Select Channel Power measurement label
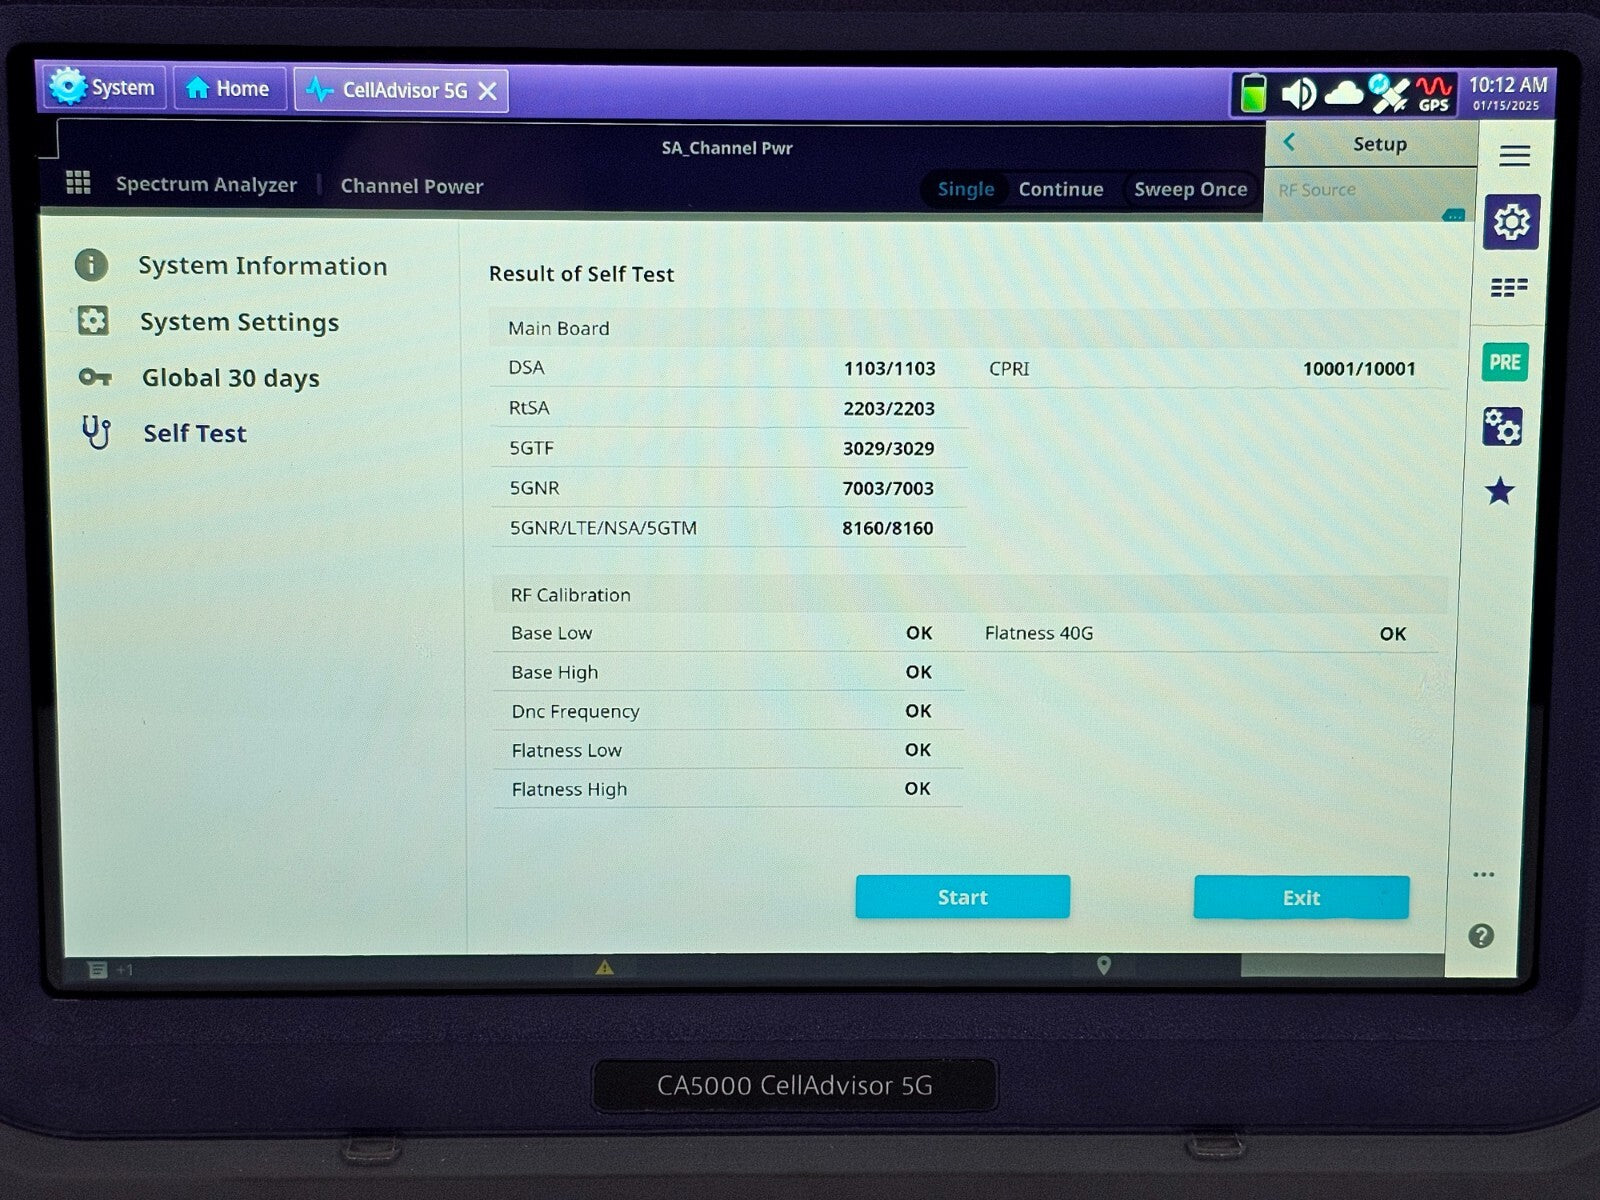The width and height of the screenshot is (1600, 1200). pos(411,186)
